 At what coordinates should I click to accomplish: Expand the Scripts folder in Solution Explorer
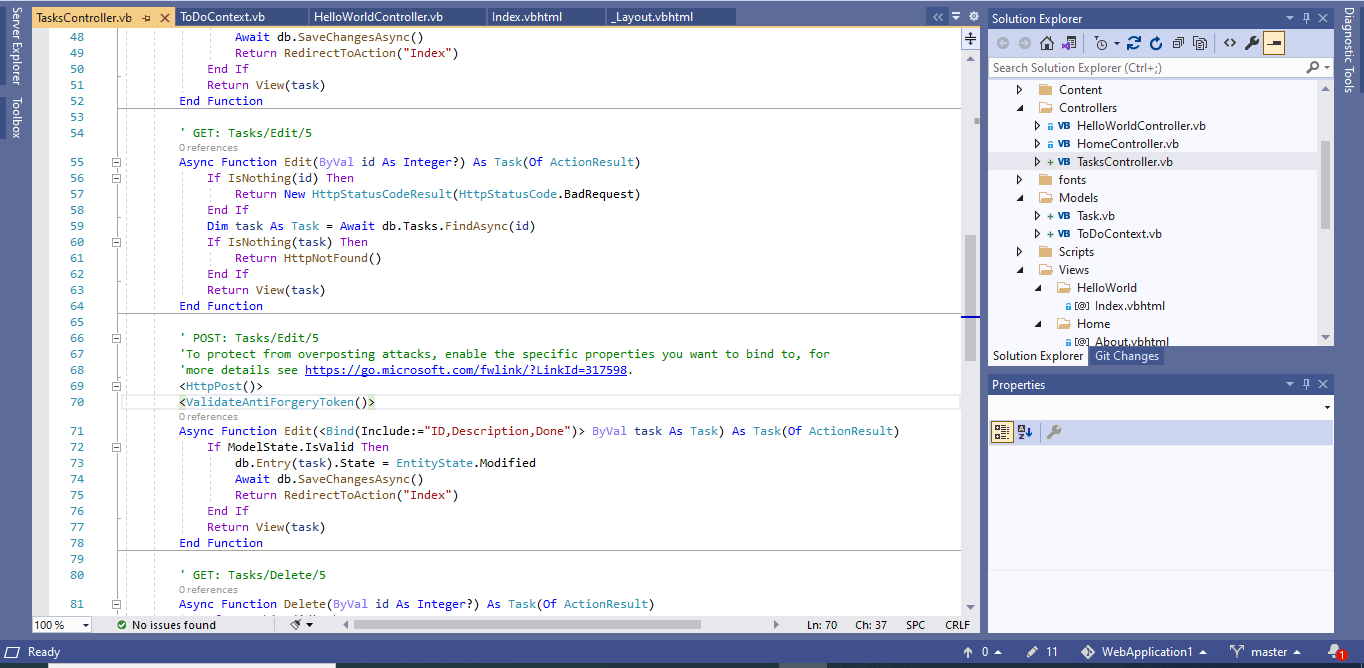[x=1020, y=251]
